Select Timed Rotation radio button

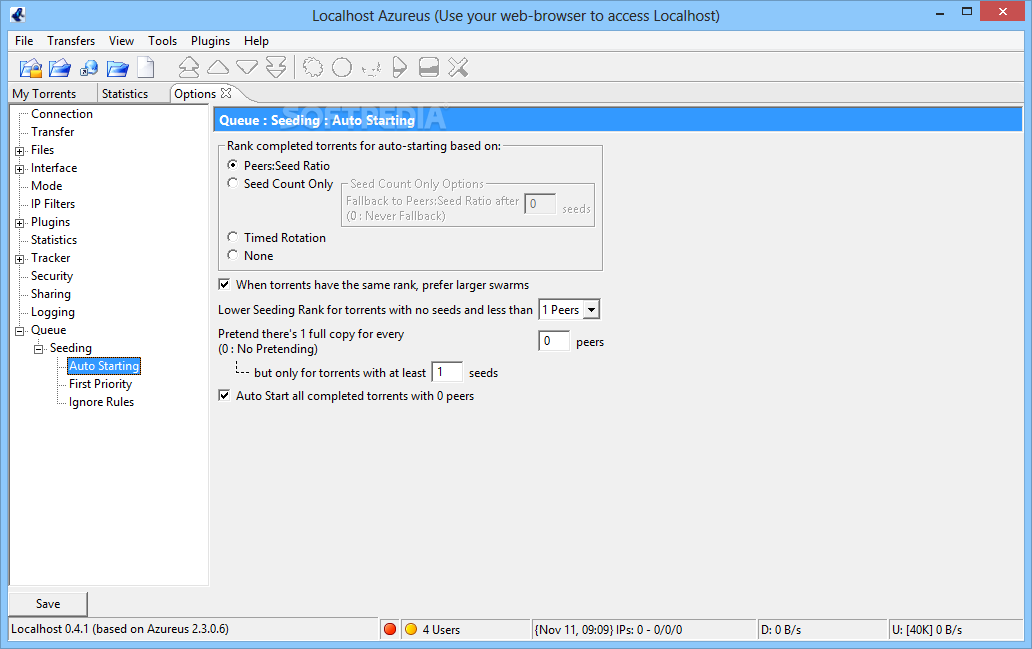pos(232,237)
